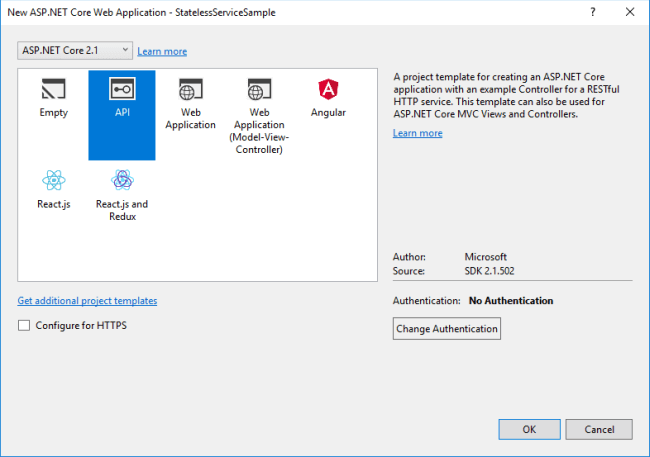Screen dimensions: 650x457
Task: Enable Configure for HTTPS checkbox
Action: tap(24, 326)
